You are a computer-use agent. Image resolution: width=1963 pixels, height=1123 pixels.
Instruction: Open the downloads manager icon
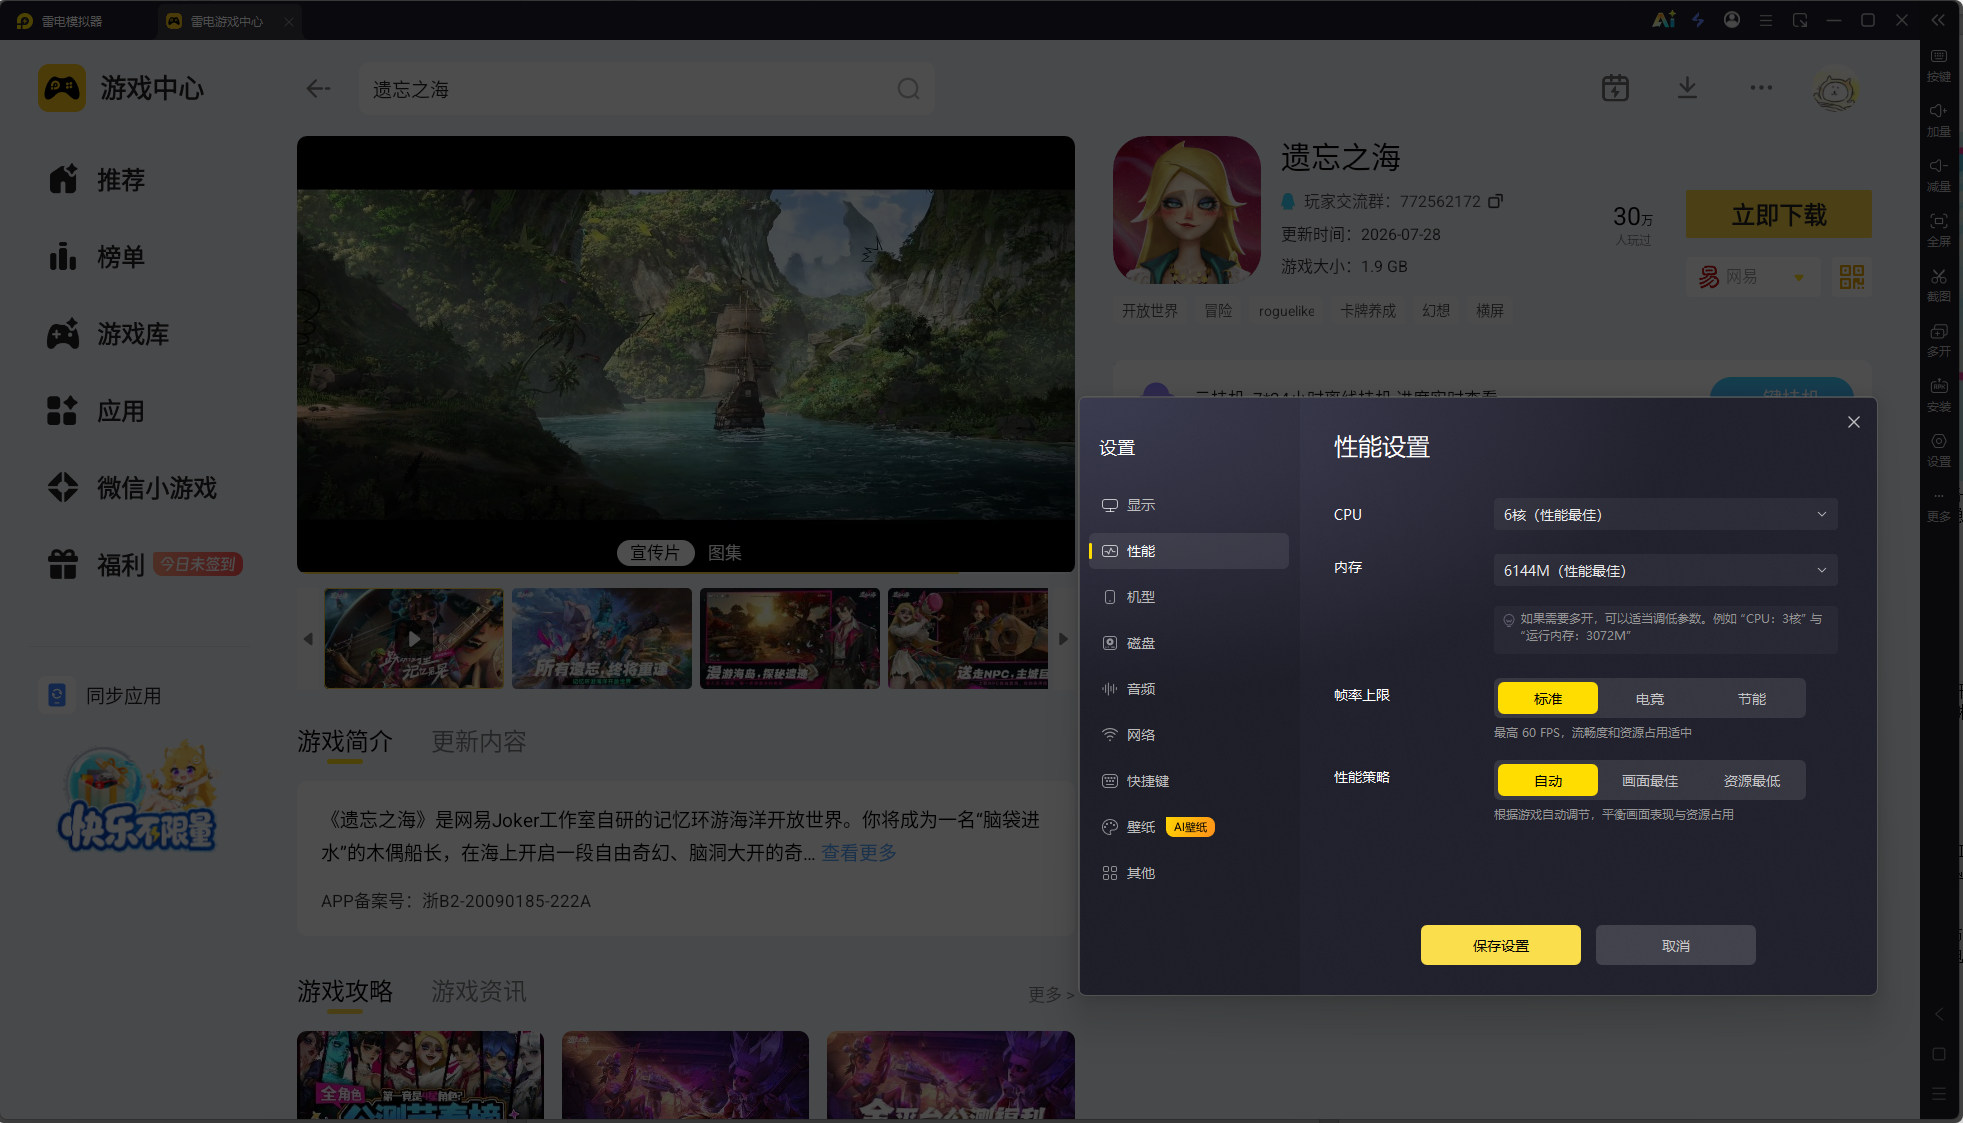(x=1687, y=88)
